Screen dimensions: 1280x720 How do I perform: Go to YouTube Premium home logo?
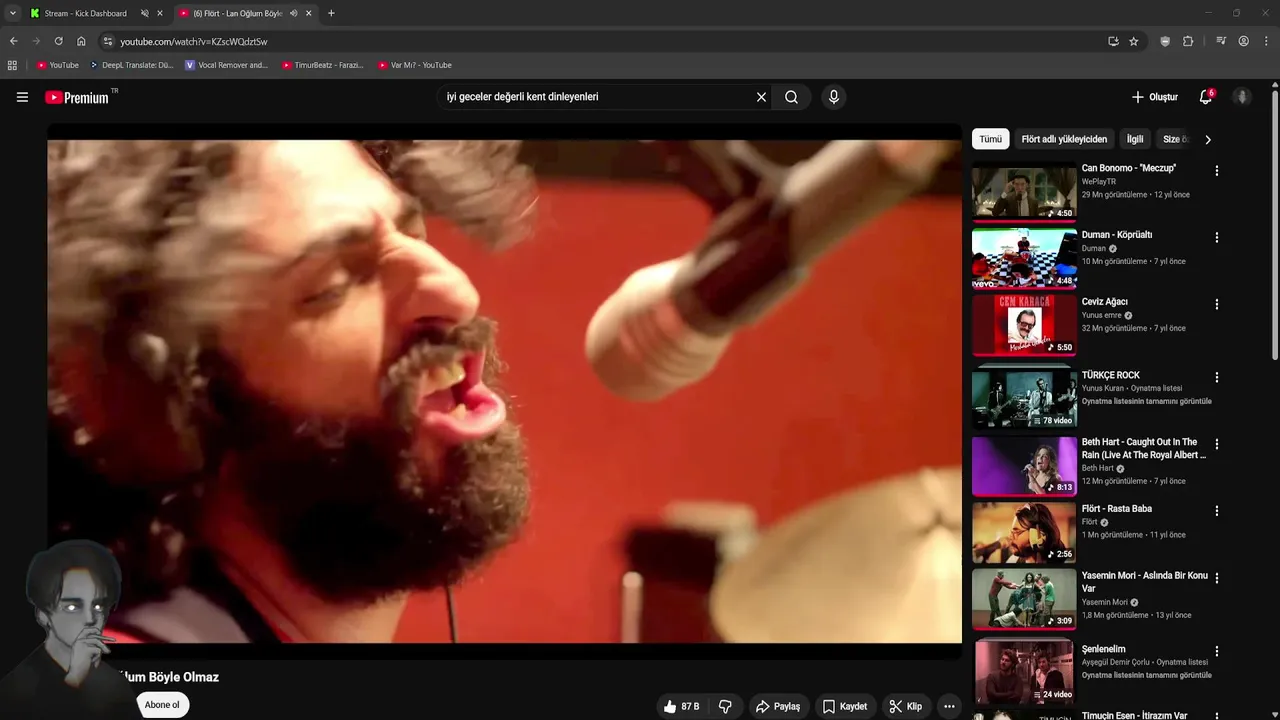[77, 97]
